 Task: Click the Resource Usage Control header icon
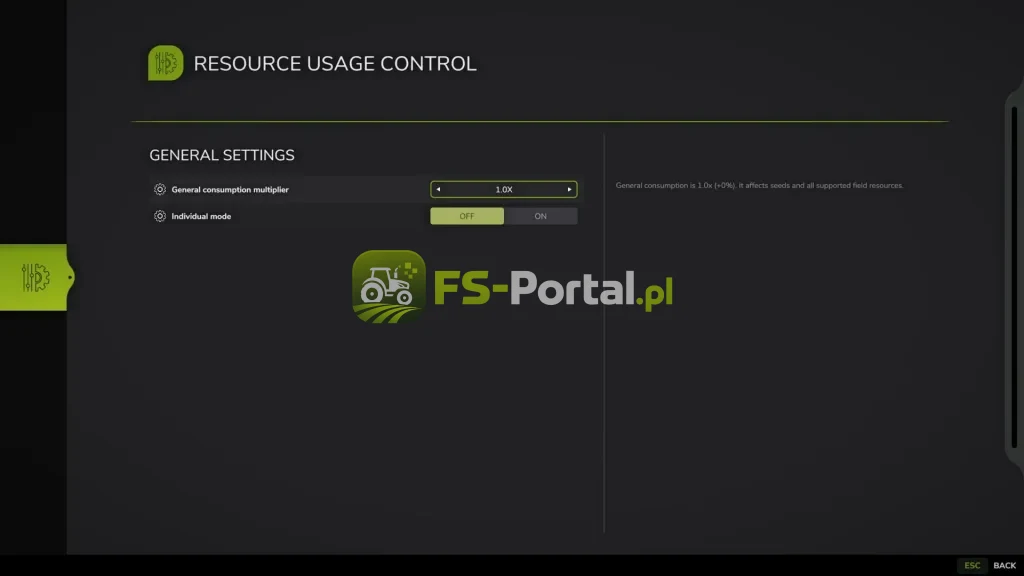point(165,63)
